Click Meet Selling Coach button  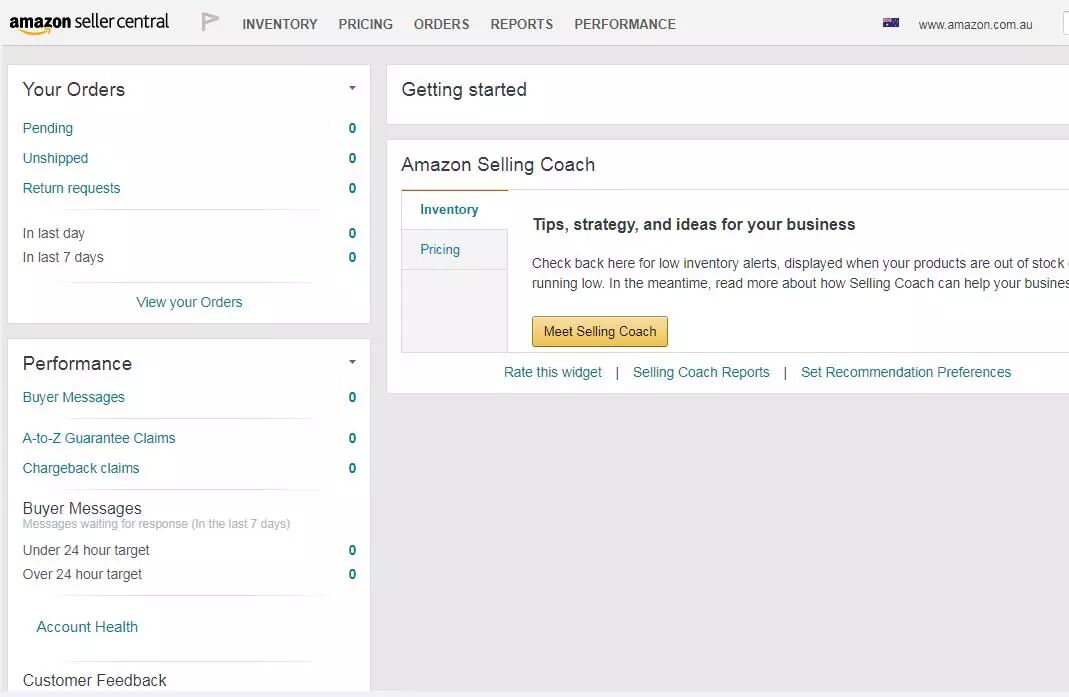[x=600, y=331]
